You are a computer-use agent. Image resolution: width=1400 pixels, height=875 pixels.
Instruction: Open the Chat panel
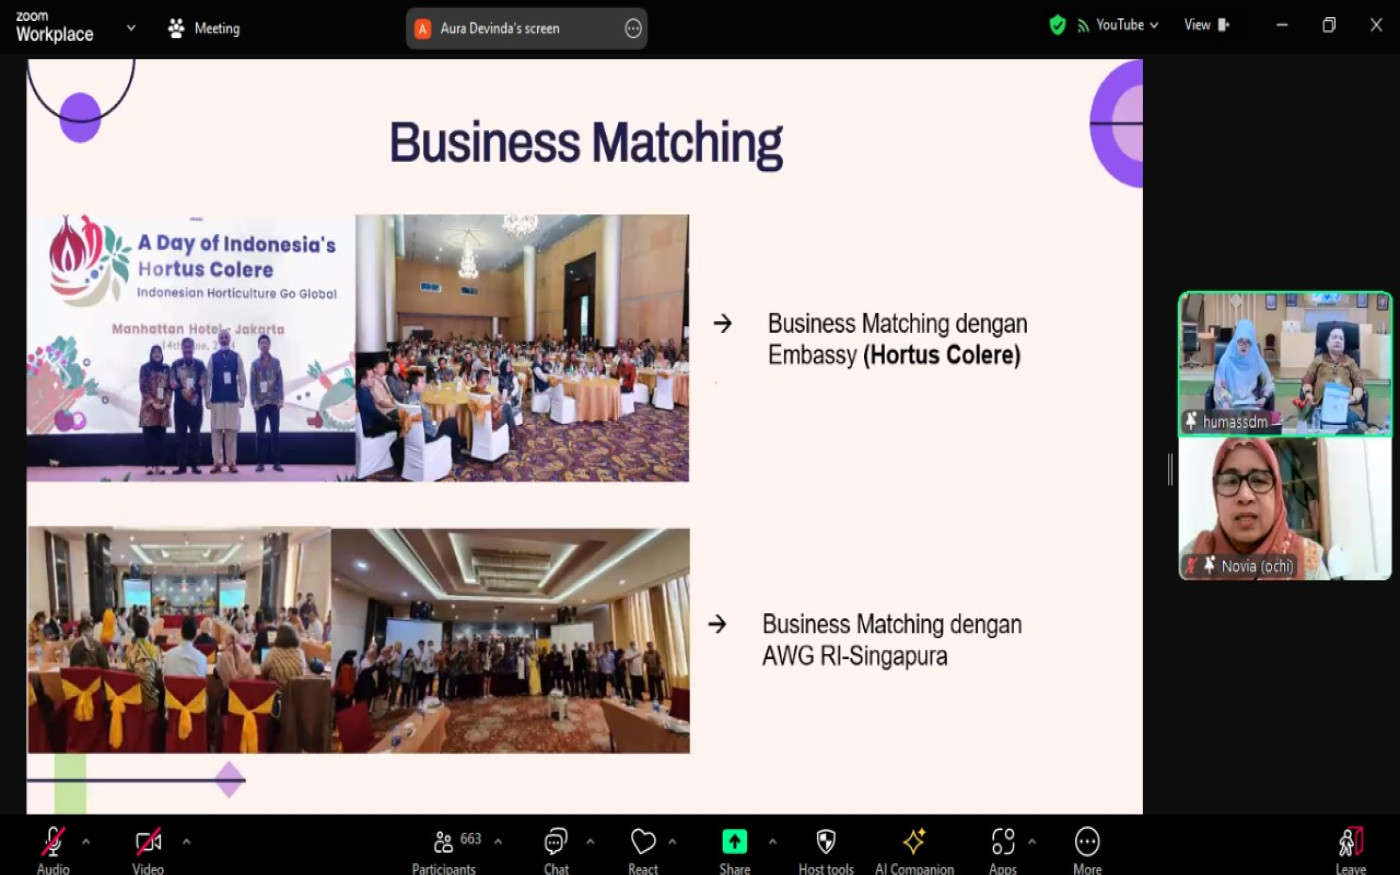(x=556, y=843)
